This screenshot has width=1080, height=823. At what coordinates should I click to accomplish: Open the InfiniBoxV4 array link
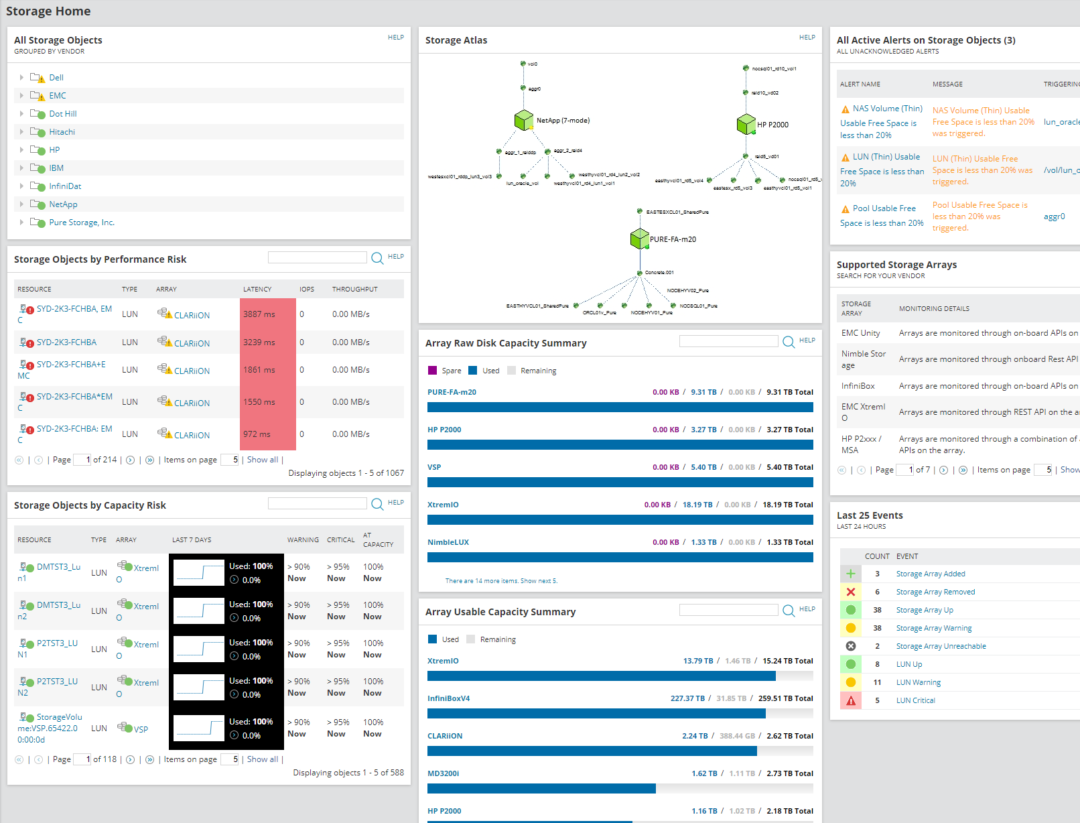448,698
